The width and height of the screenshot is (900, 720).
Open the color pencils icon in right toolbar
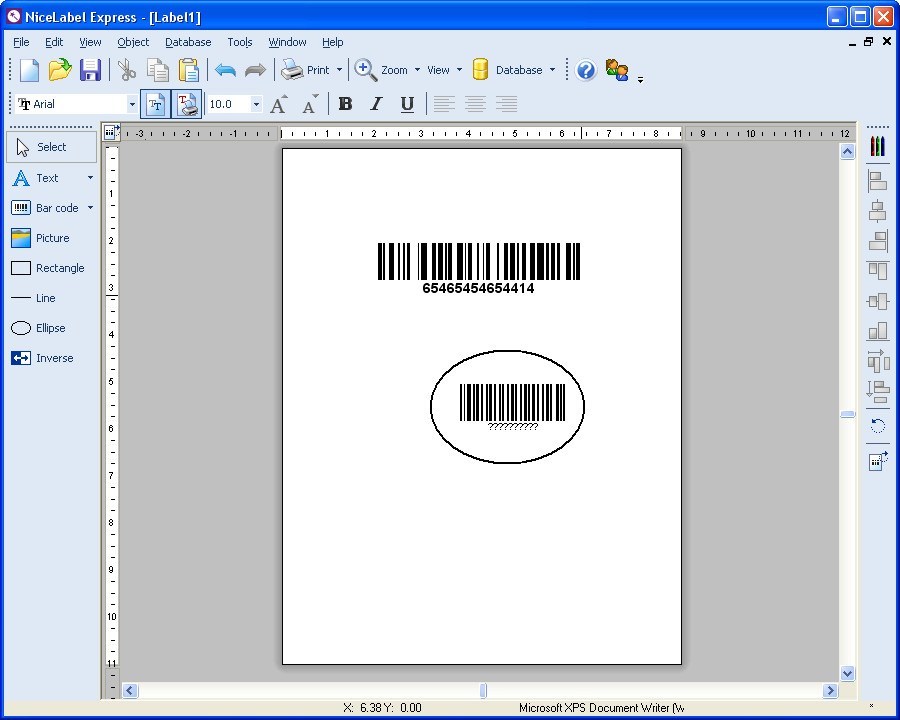point(878,146)
